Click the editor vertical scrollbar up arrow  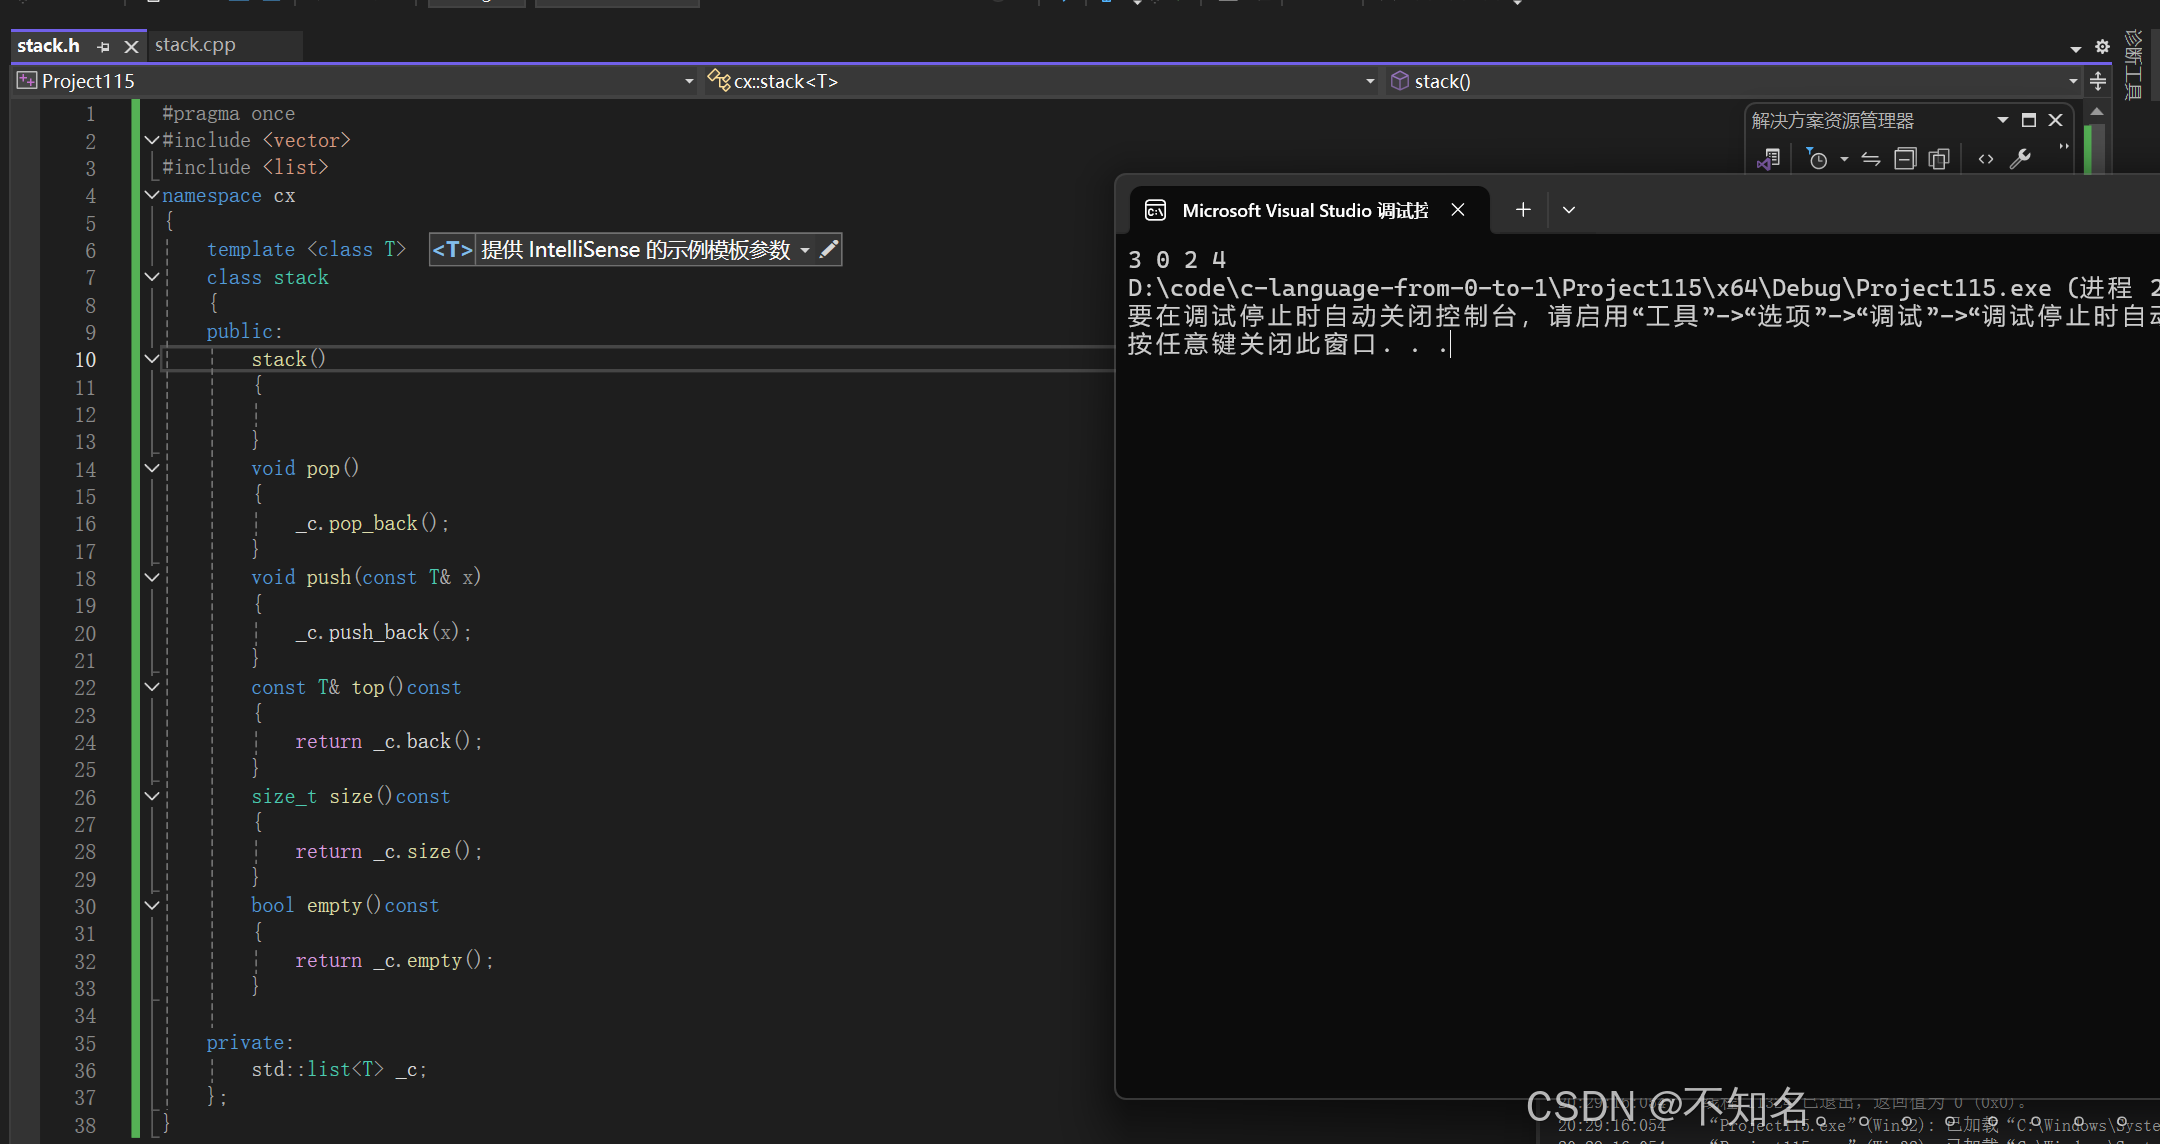[2097, 112]
